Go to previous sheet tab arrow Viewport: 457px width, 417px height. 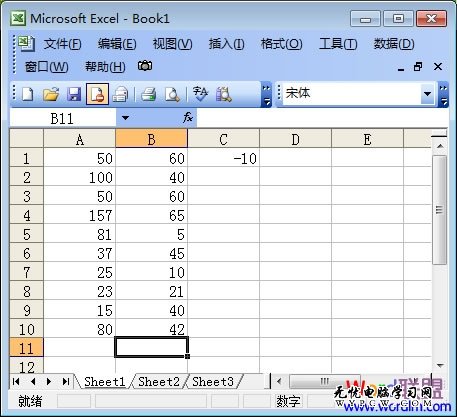(33, 381)
